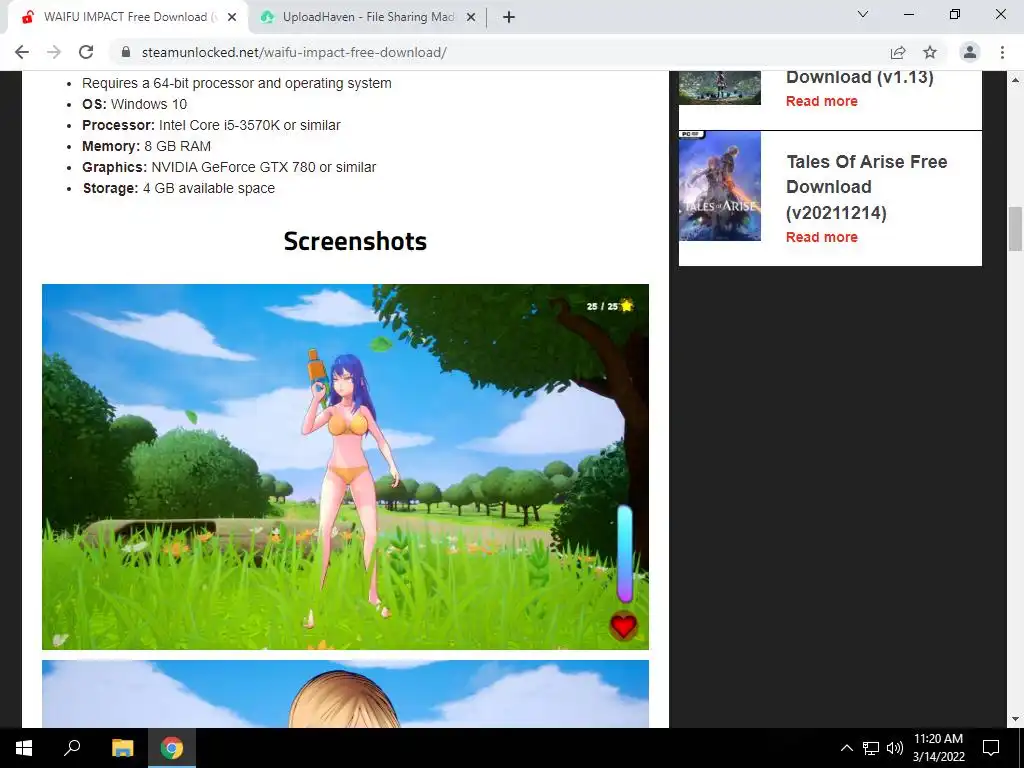Image resolution: width=1024 pixels, height=768 pixels.
Task: Open the network status tray icon
Action: (871, 748)
